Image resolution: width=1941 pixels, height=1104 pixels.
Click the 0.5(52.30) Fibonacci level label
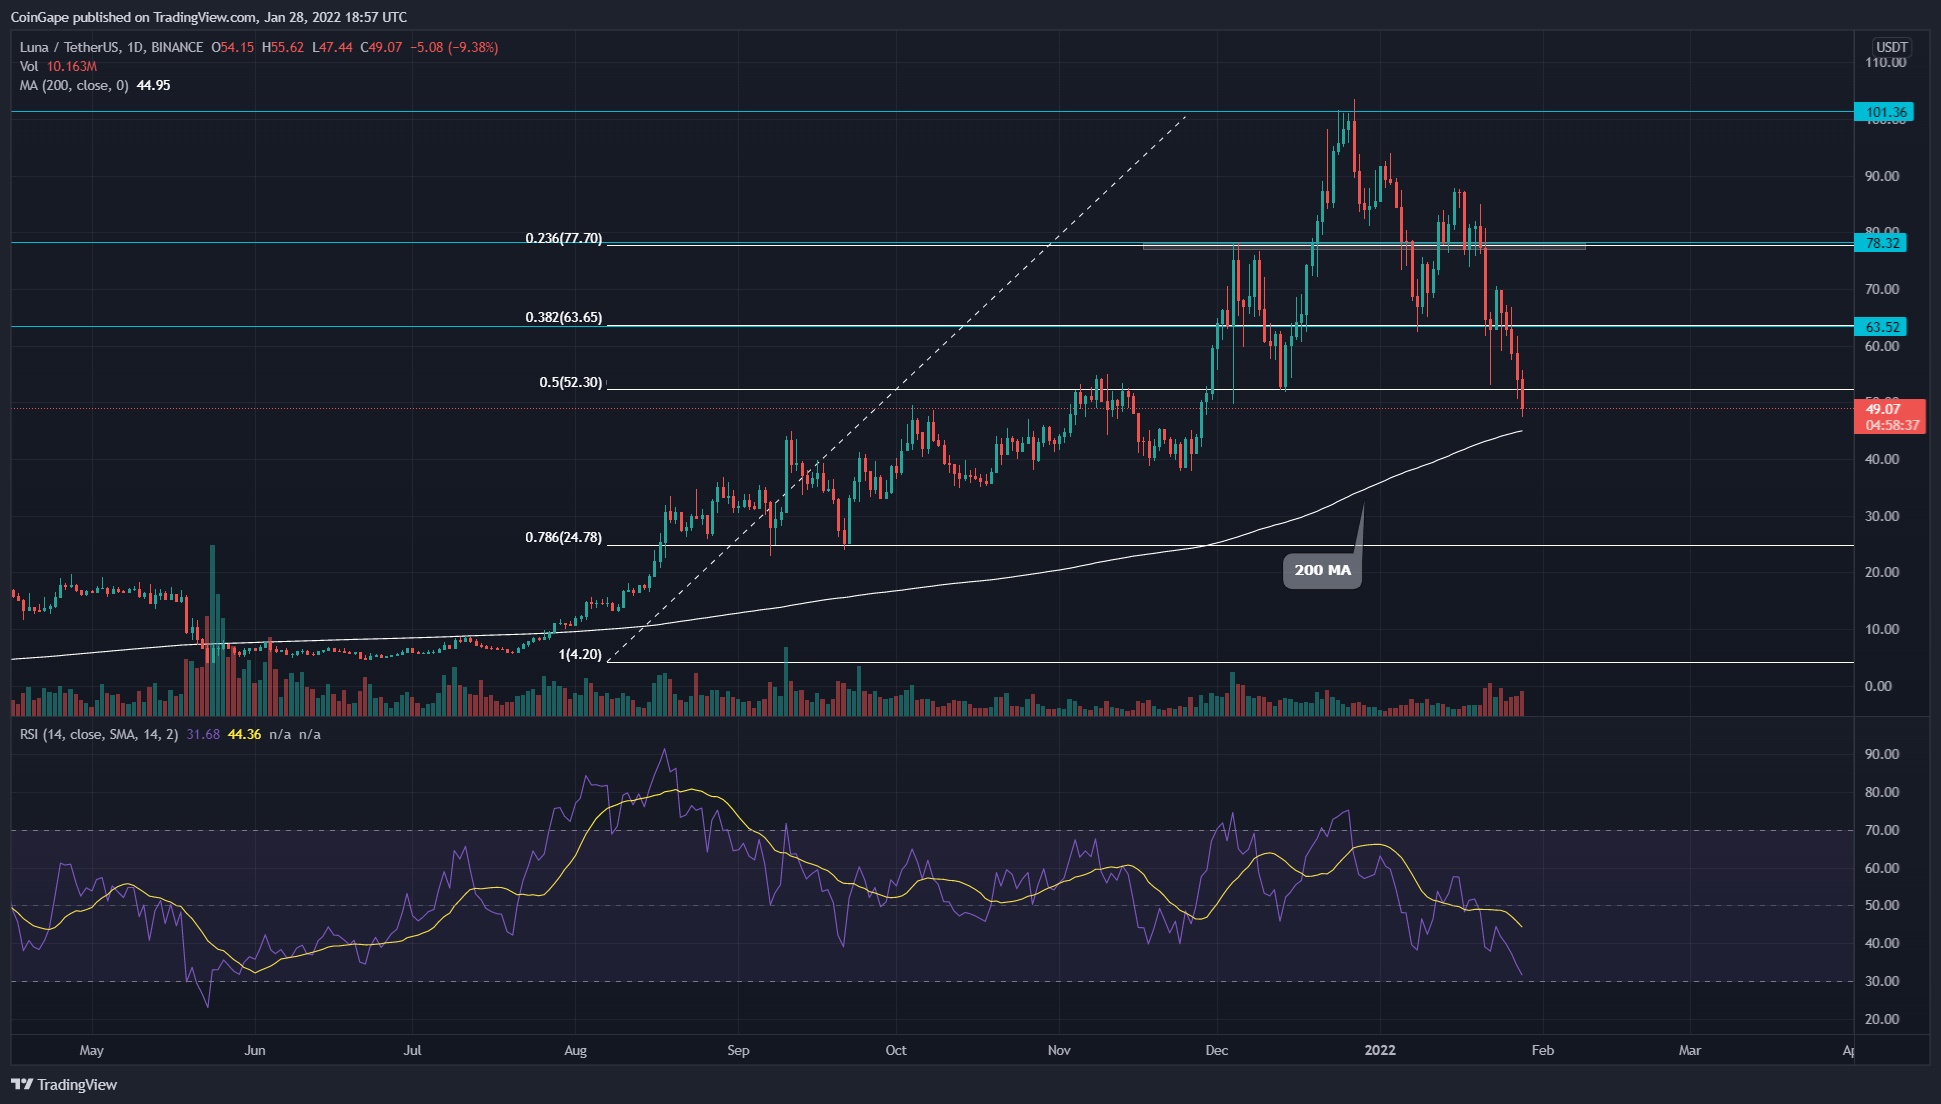571,383
